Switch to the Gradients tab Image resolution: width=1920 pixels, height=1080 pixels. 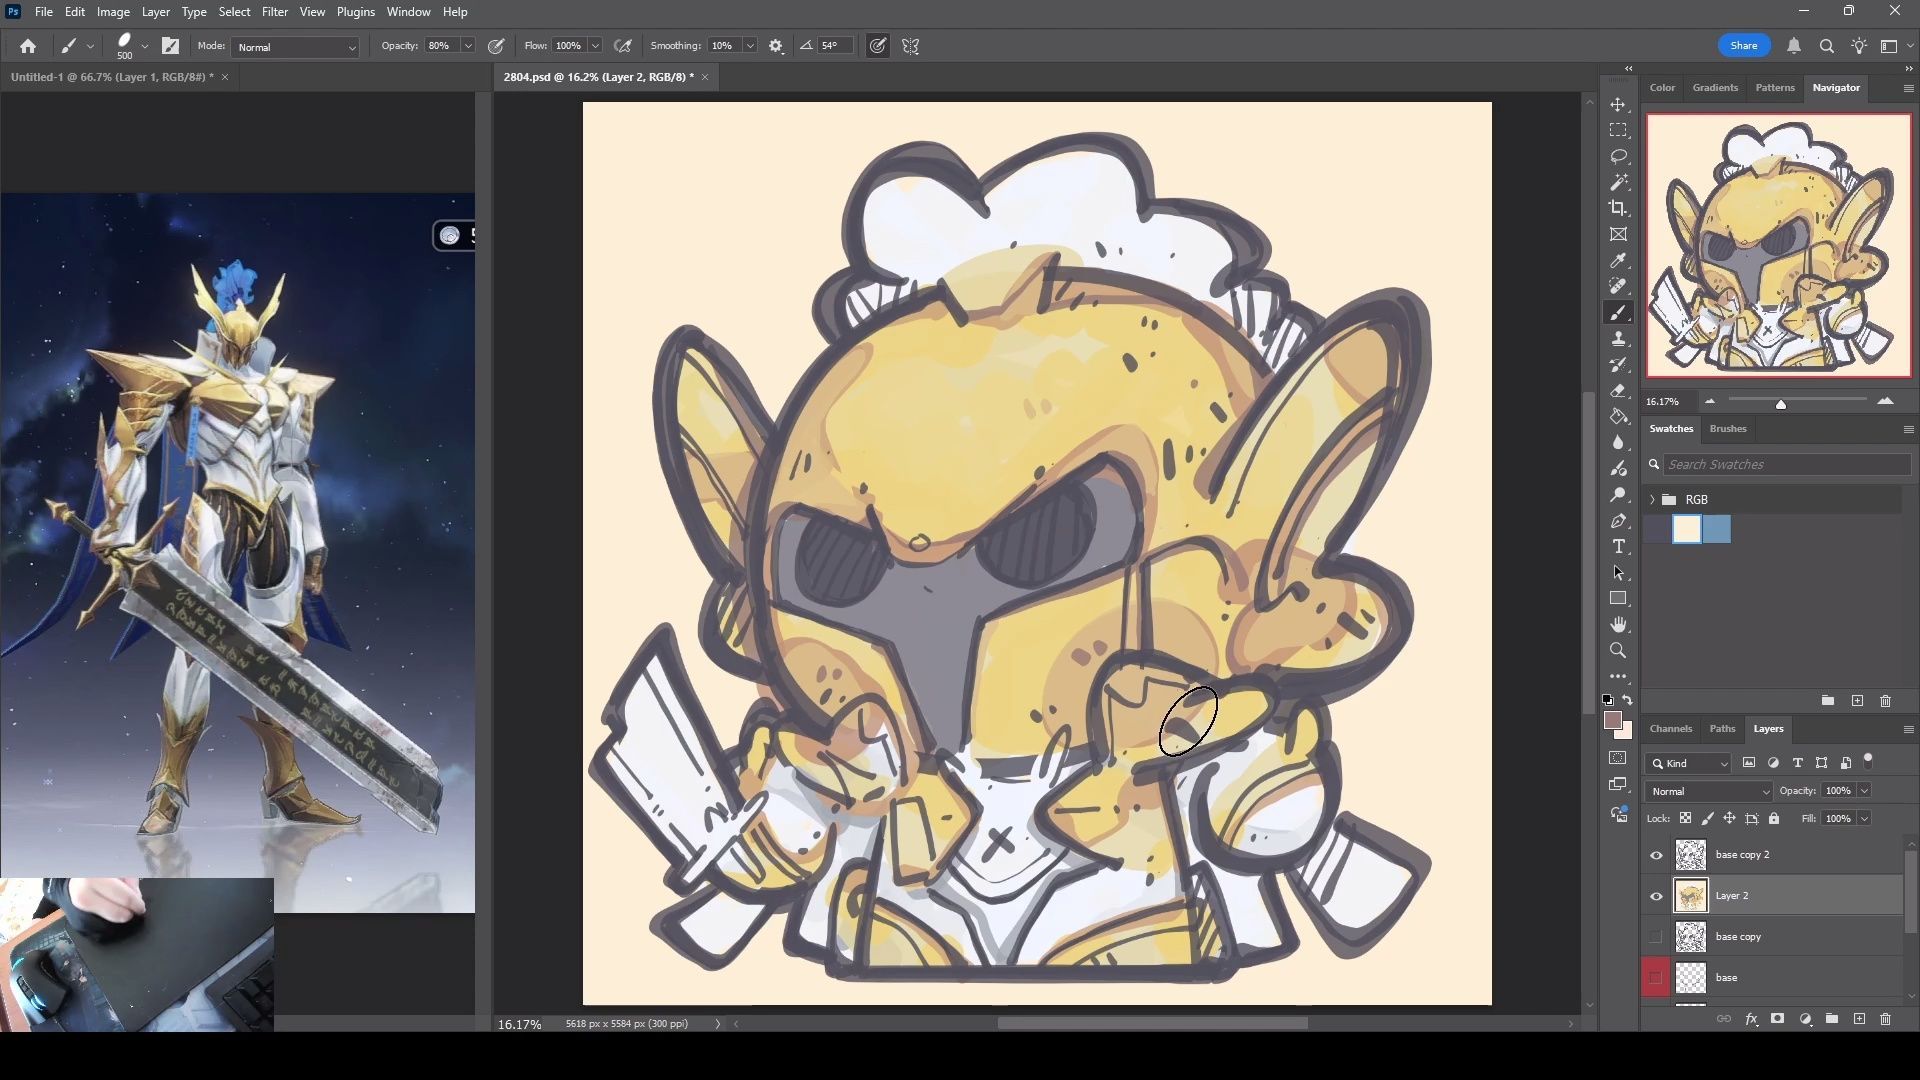tap(1715, 88)
